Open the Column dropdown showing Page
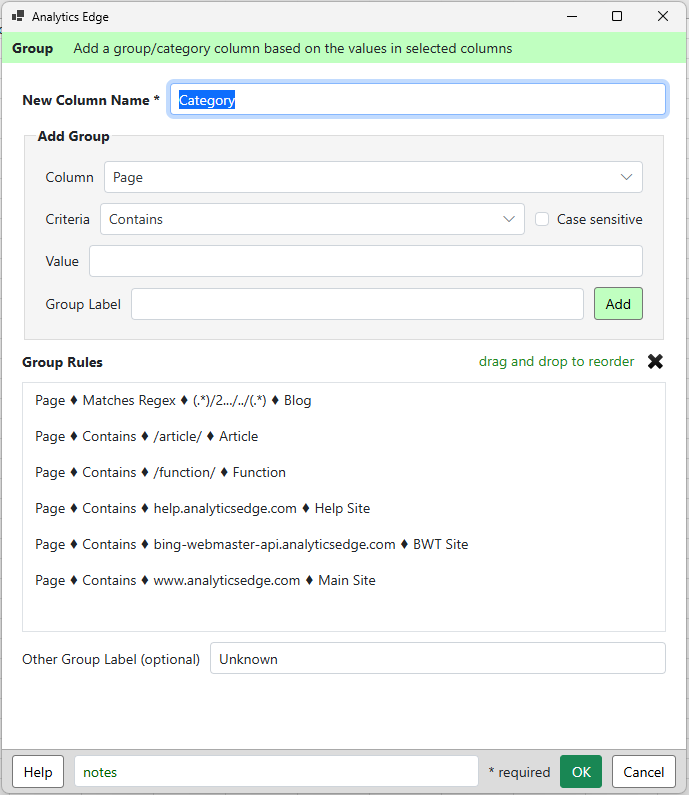This screenshot has height=795, width=689. point(373,177)
